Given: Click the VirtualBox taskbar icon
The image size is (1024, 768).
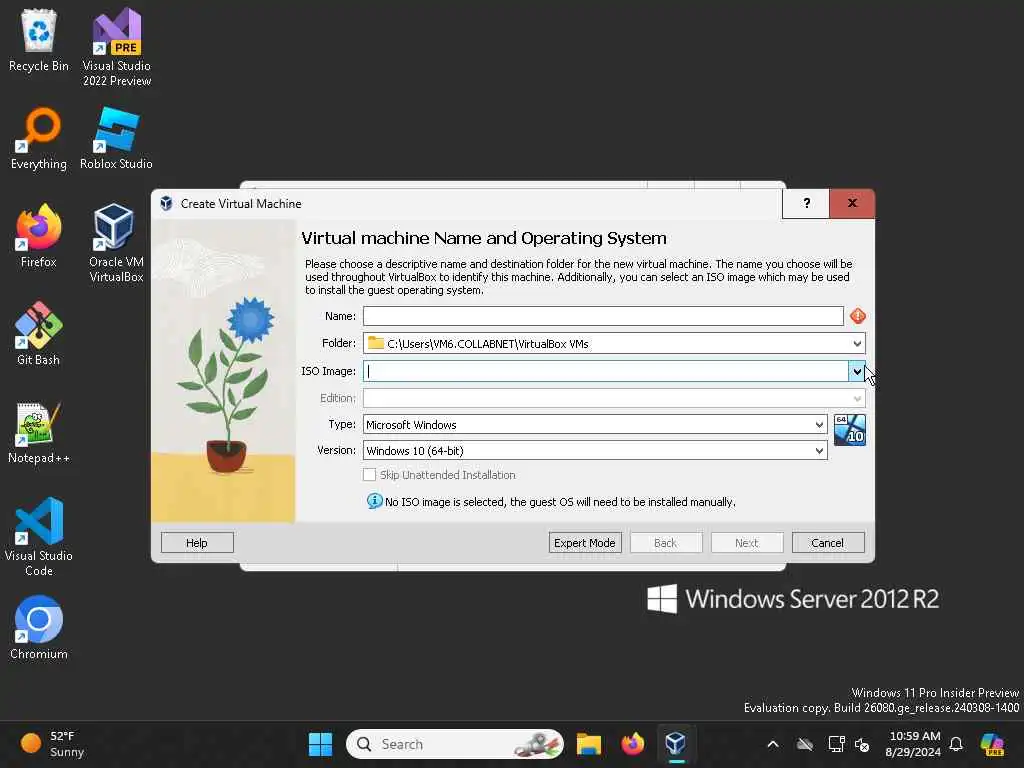Looking at the screenshot, I should (x=675, y=744).
